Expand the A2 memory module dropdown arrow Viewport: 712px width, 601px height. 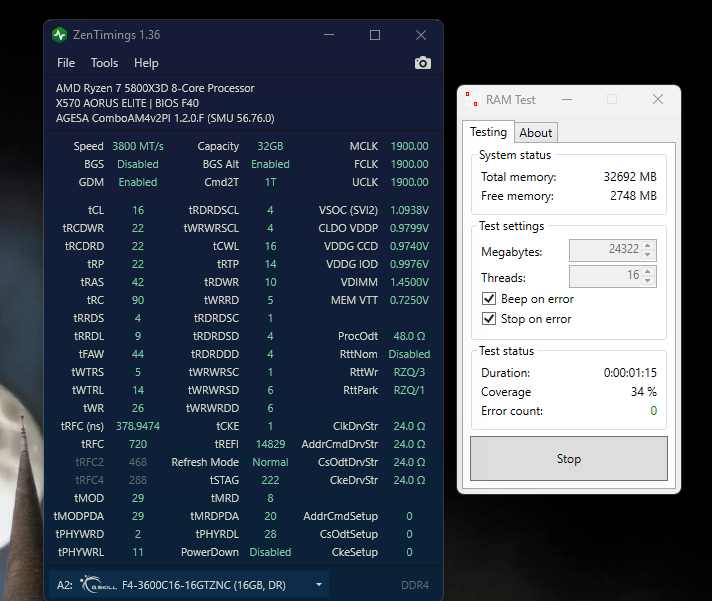319,585
